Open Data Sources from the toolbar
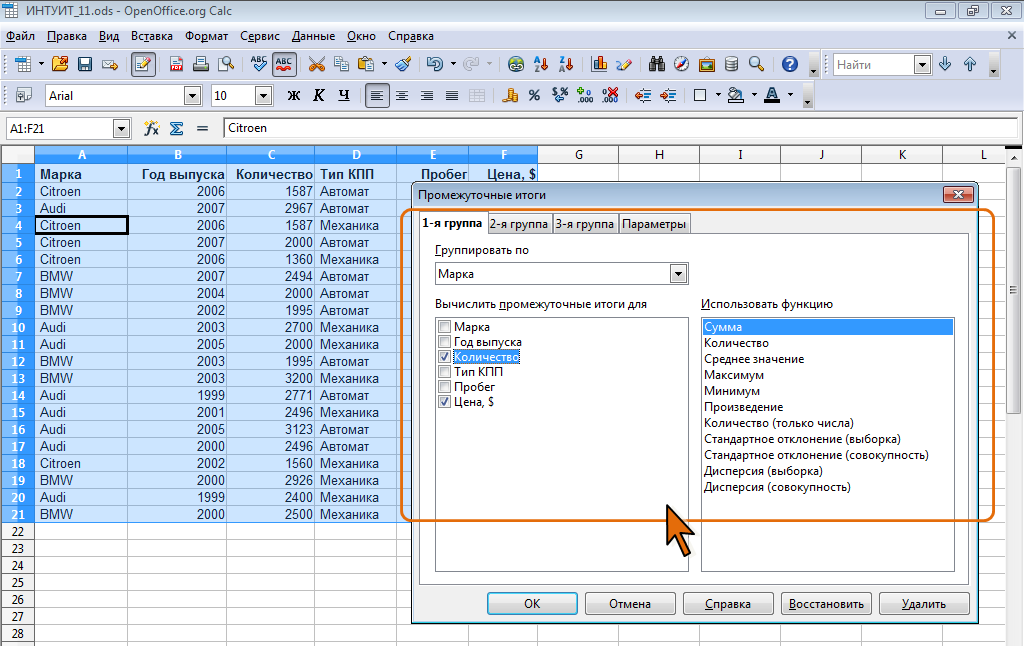1024x646 pixels. [731, 64]
